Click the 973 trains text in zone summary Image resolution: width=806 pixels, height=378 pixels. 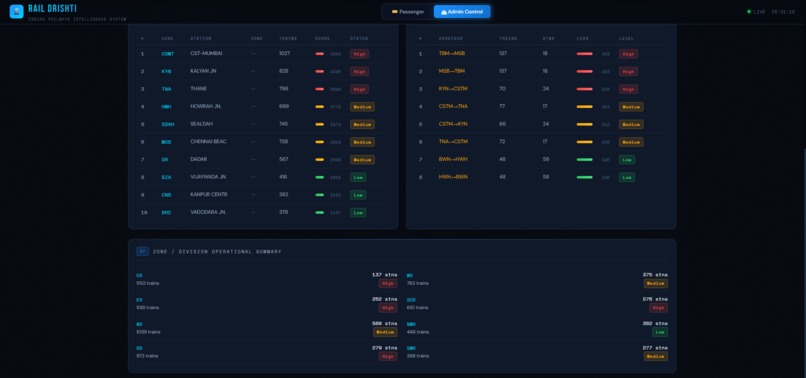coord(147,356)
